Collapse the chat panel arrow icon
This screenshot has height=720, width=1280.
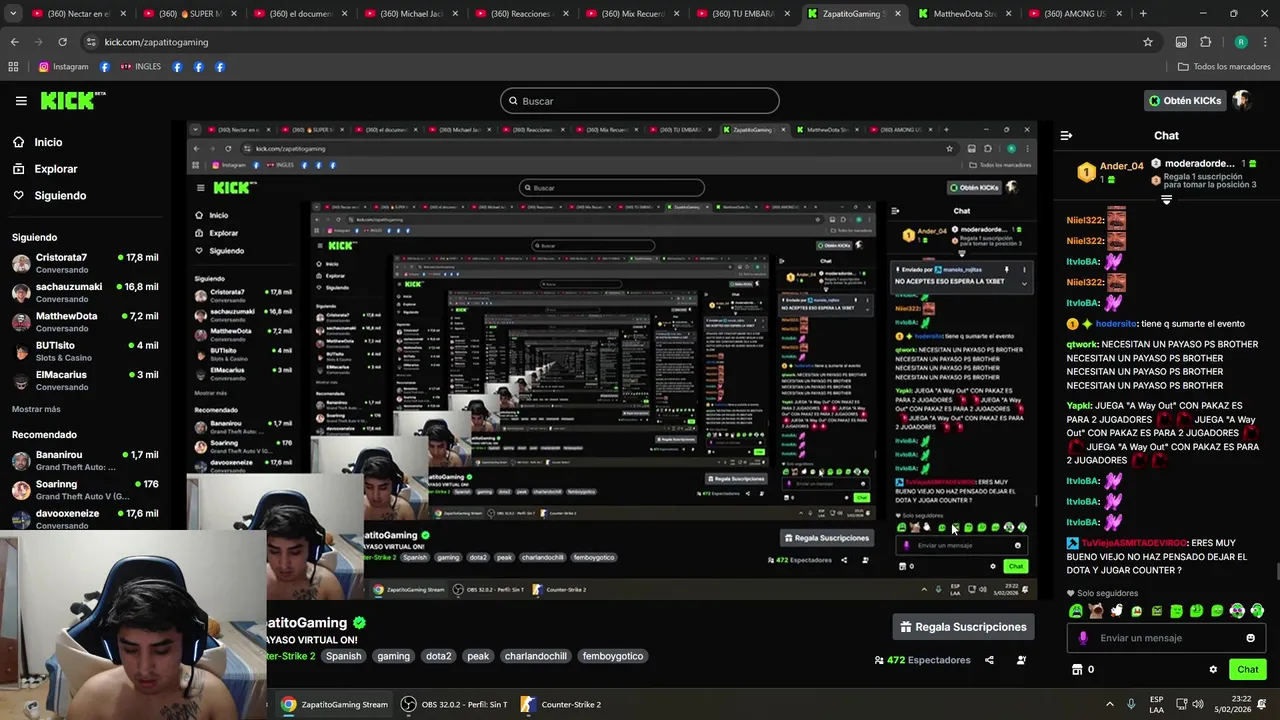[1066, 135]
